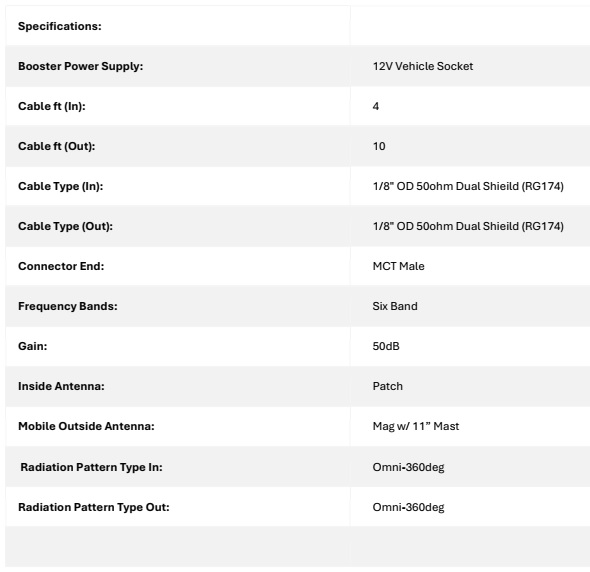The image size is (590, 572).
Task: Click the 12V Vehicle Socket value
Action: tap(423, 66)
